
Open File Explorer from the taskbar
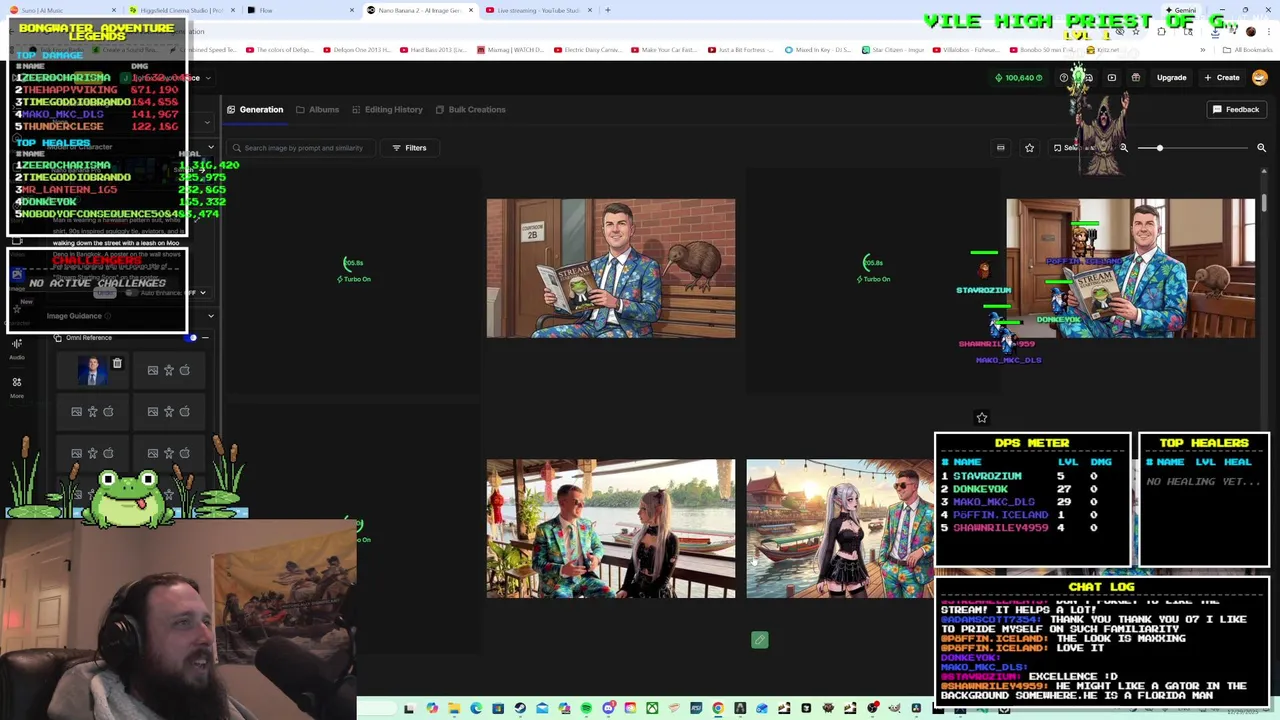(x=454, y=708)
